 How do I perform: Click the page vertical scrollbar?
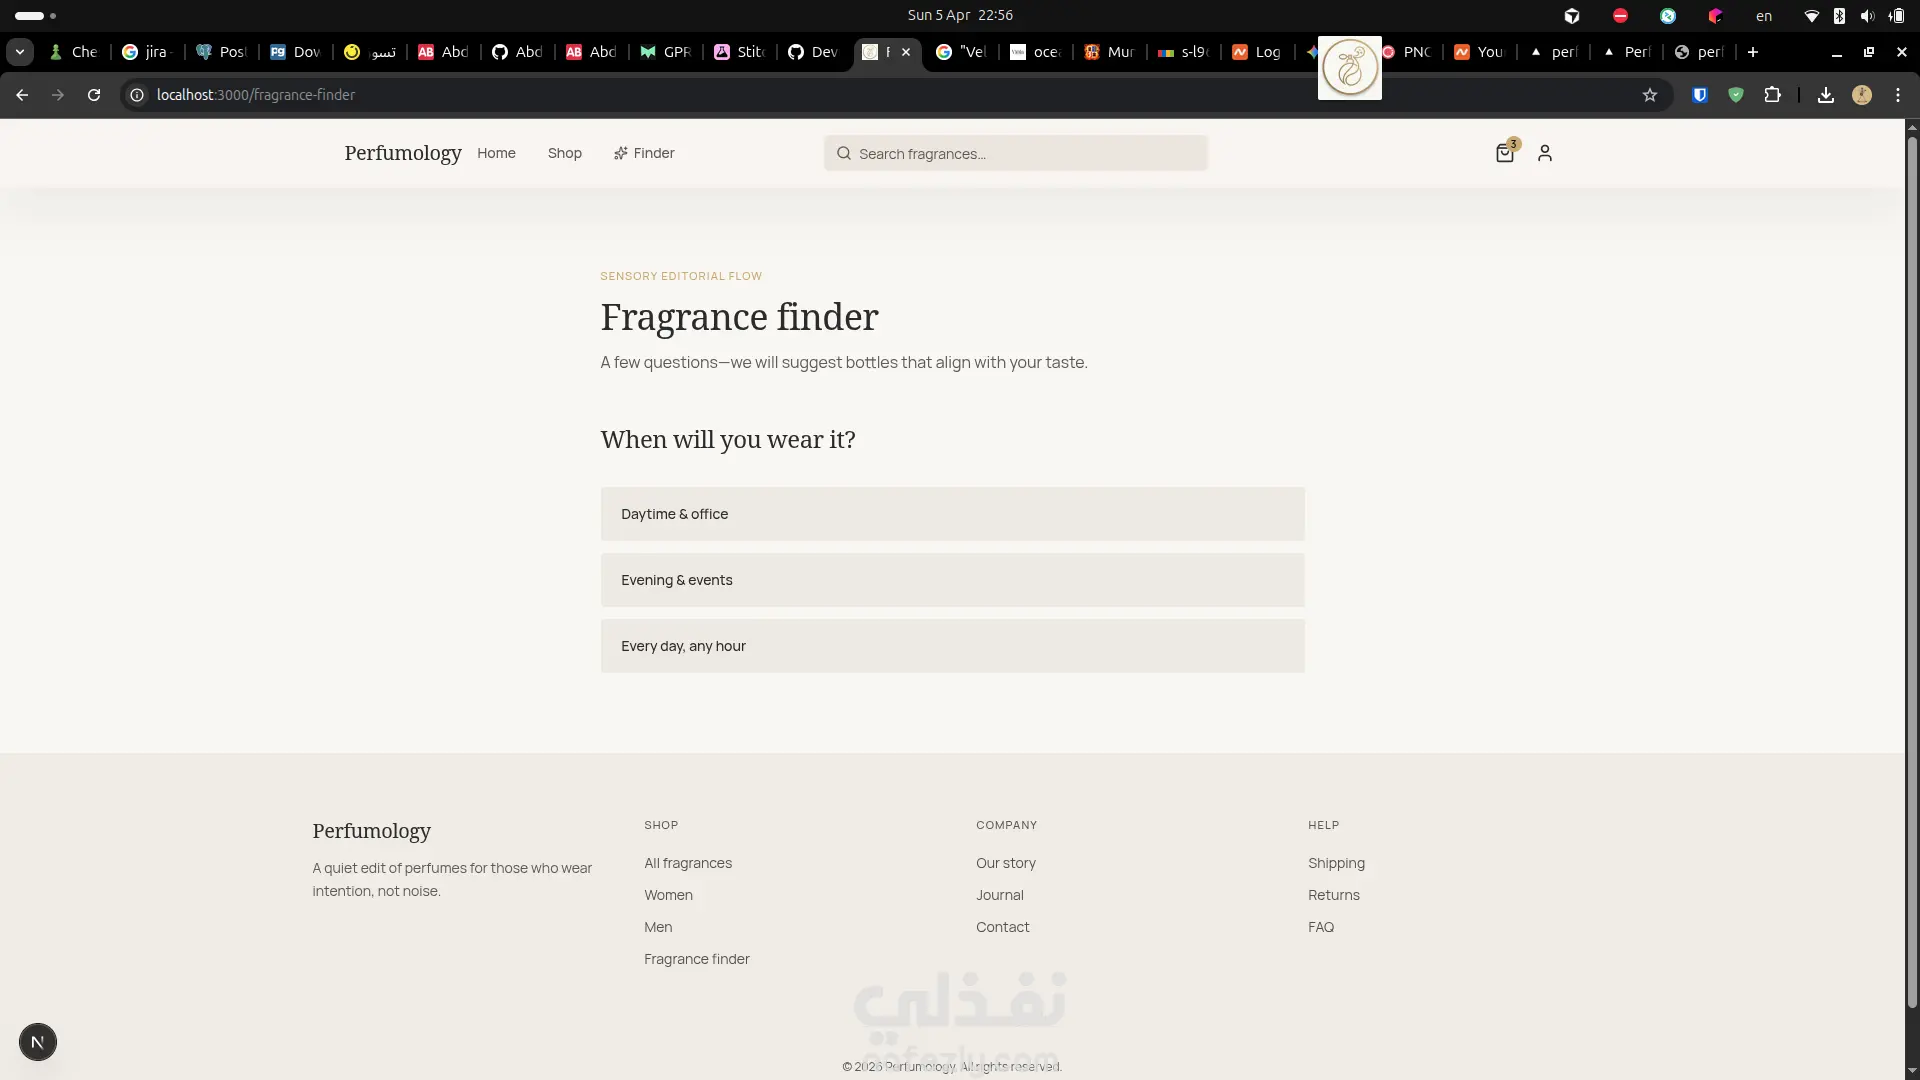pyautogui.click(x=1912, y=570)
